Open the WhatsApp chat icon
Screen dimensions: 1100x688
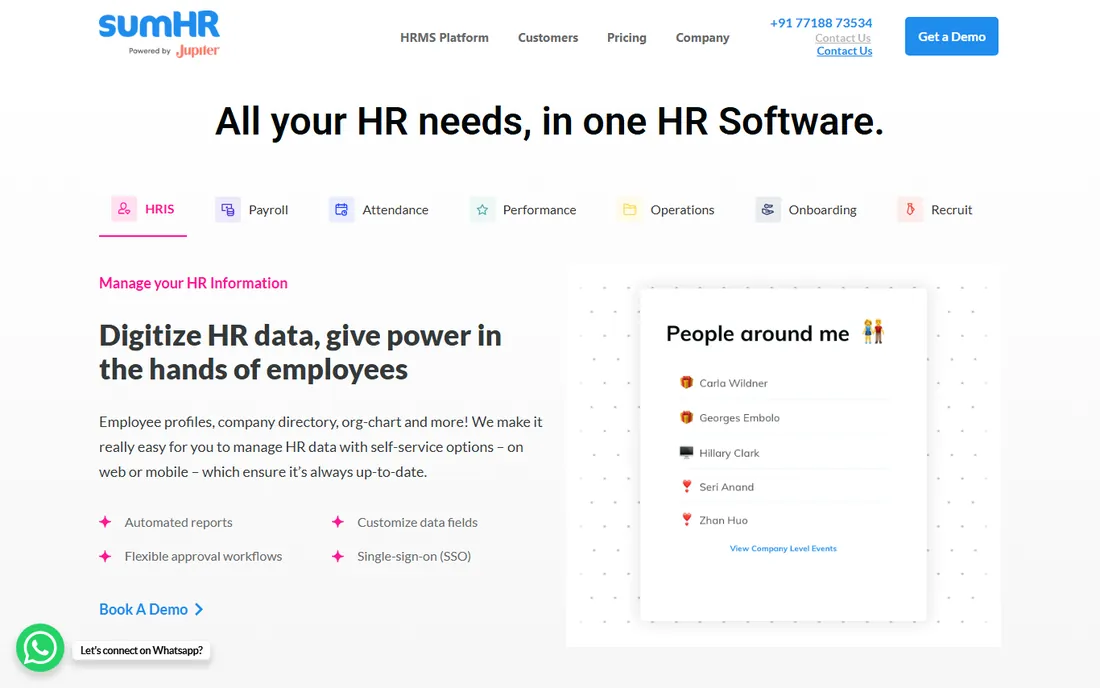pos(40,647)
